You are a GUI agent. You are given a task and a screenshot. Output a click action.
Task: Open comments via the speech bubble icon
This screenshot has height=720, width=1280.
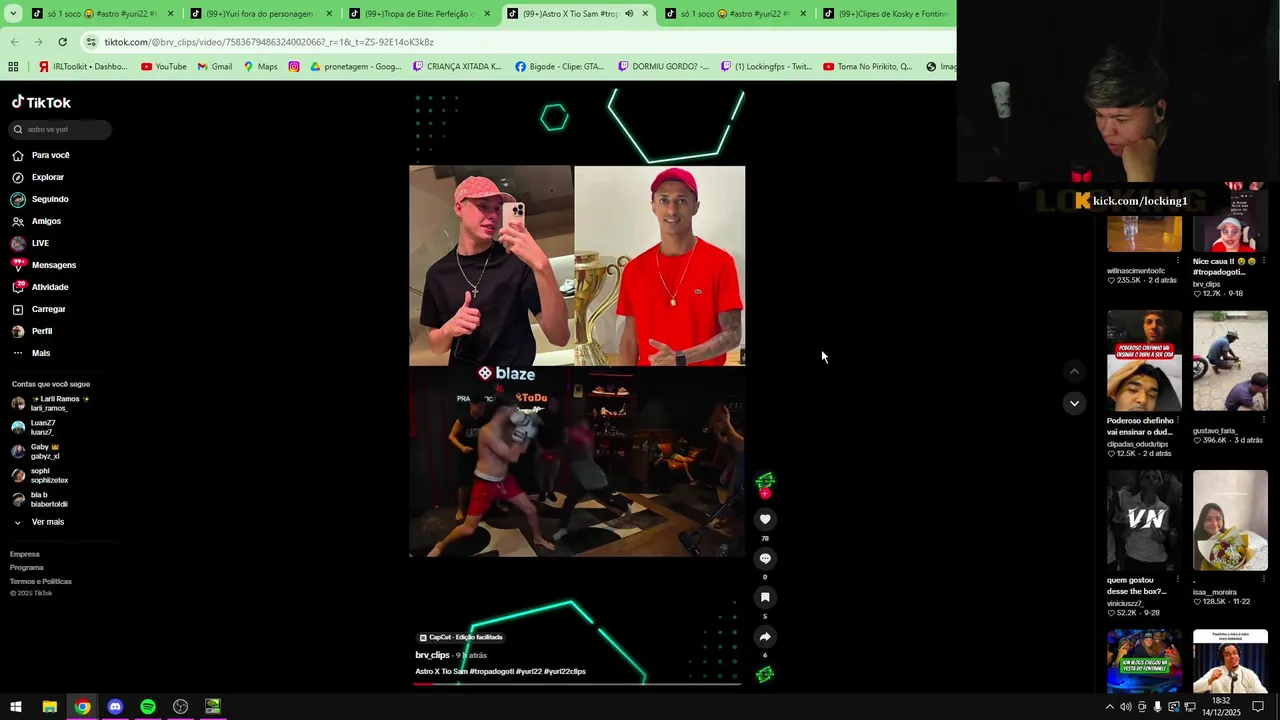pyautogui.click(x=765, y=558)
